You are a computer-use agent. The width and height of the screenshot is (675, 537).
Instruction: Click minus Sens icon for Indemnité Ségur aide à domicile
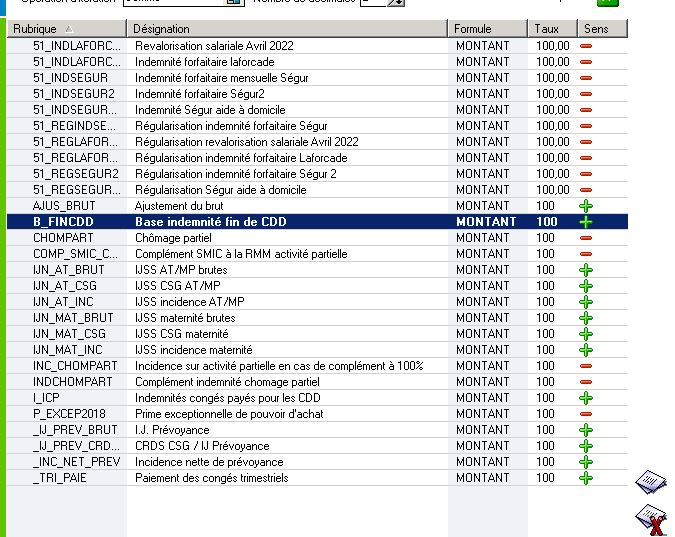coord(586,110)
